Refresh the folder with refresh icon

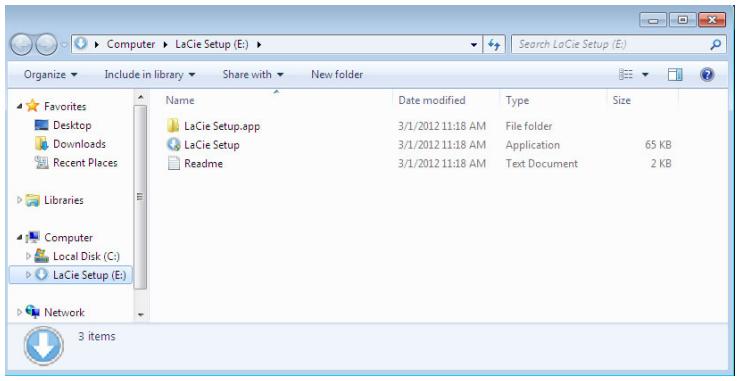pyautogui.click(x=494, y=44)
